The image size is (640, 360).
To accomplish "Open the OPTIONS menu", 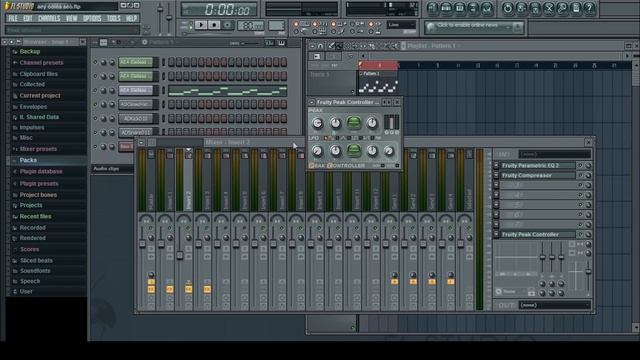I will click(x=92, y=19).
